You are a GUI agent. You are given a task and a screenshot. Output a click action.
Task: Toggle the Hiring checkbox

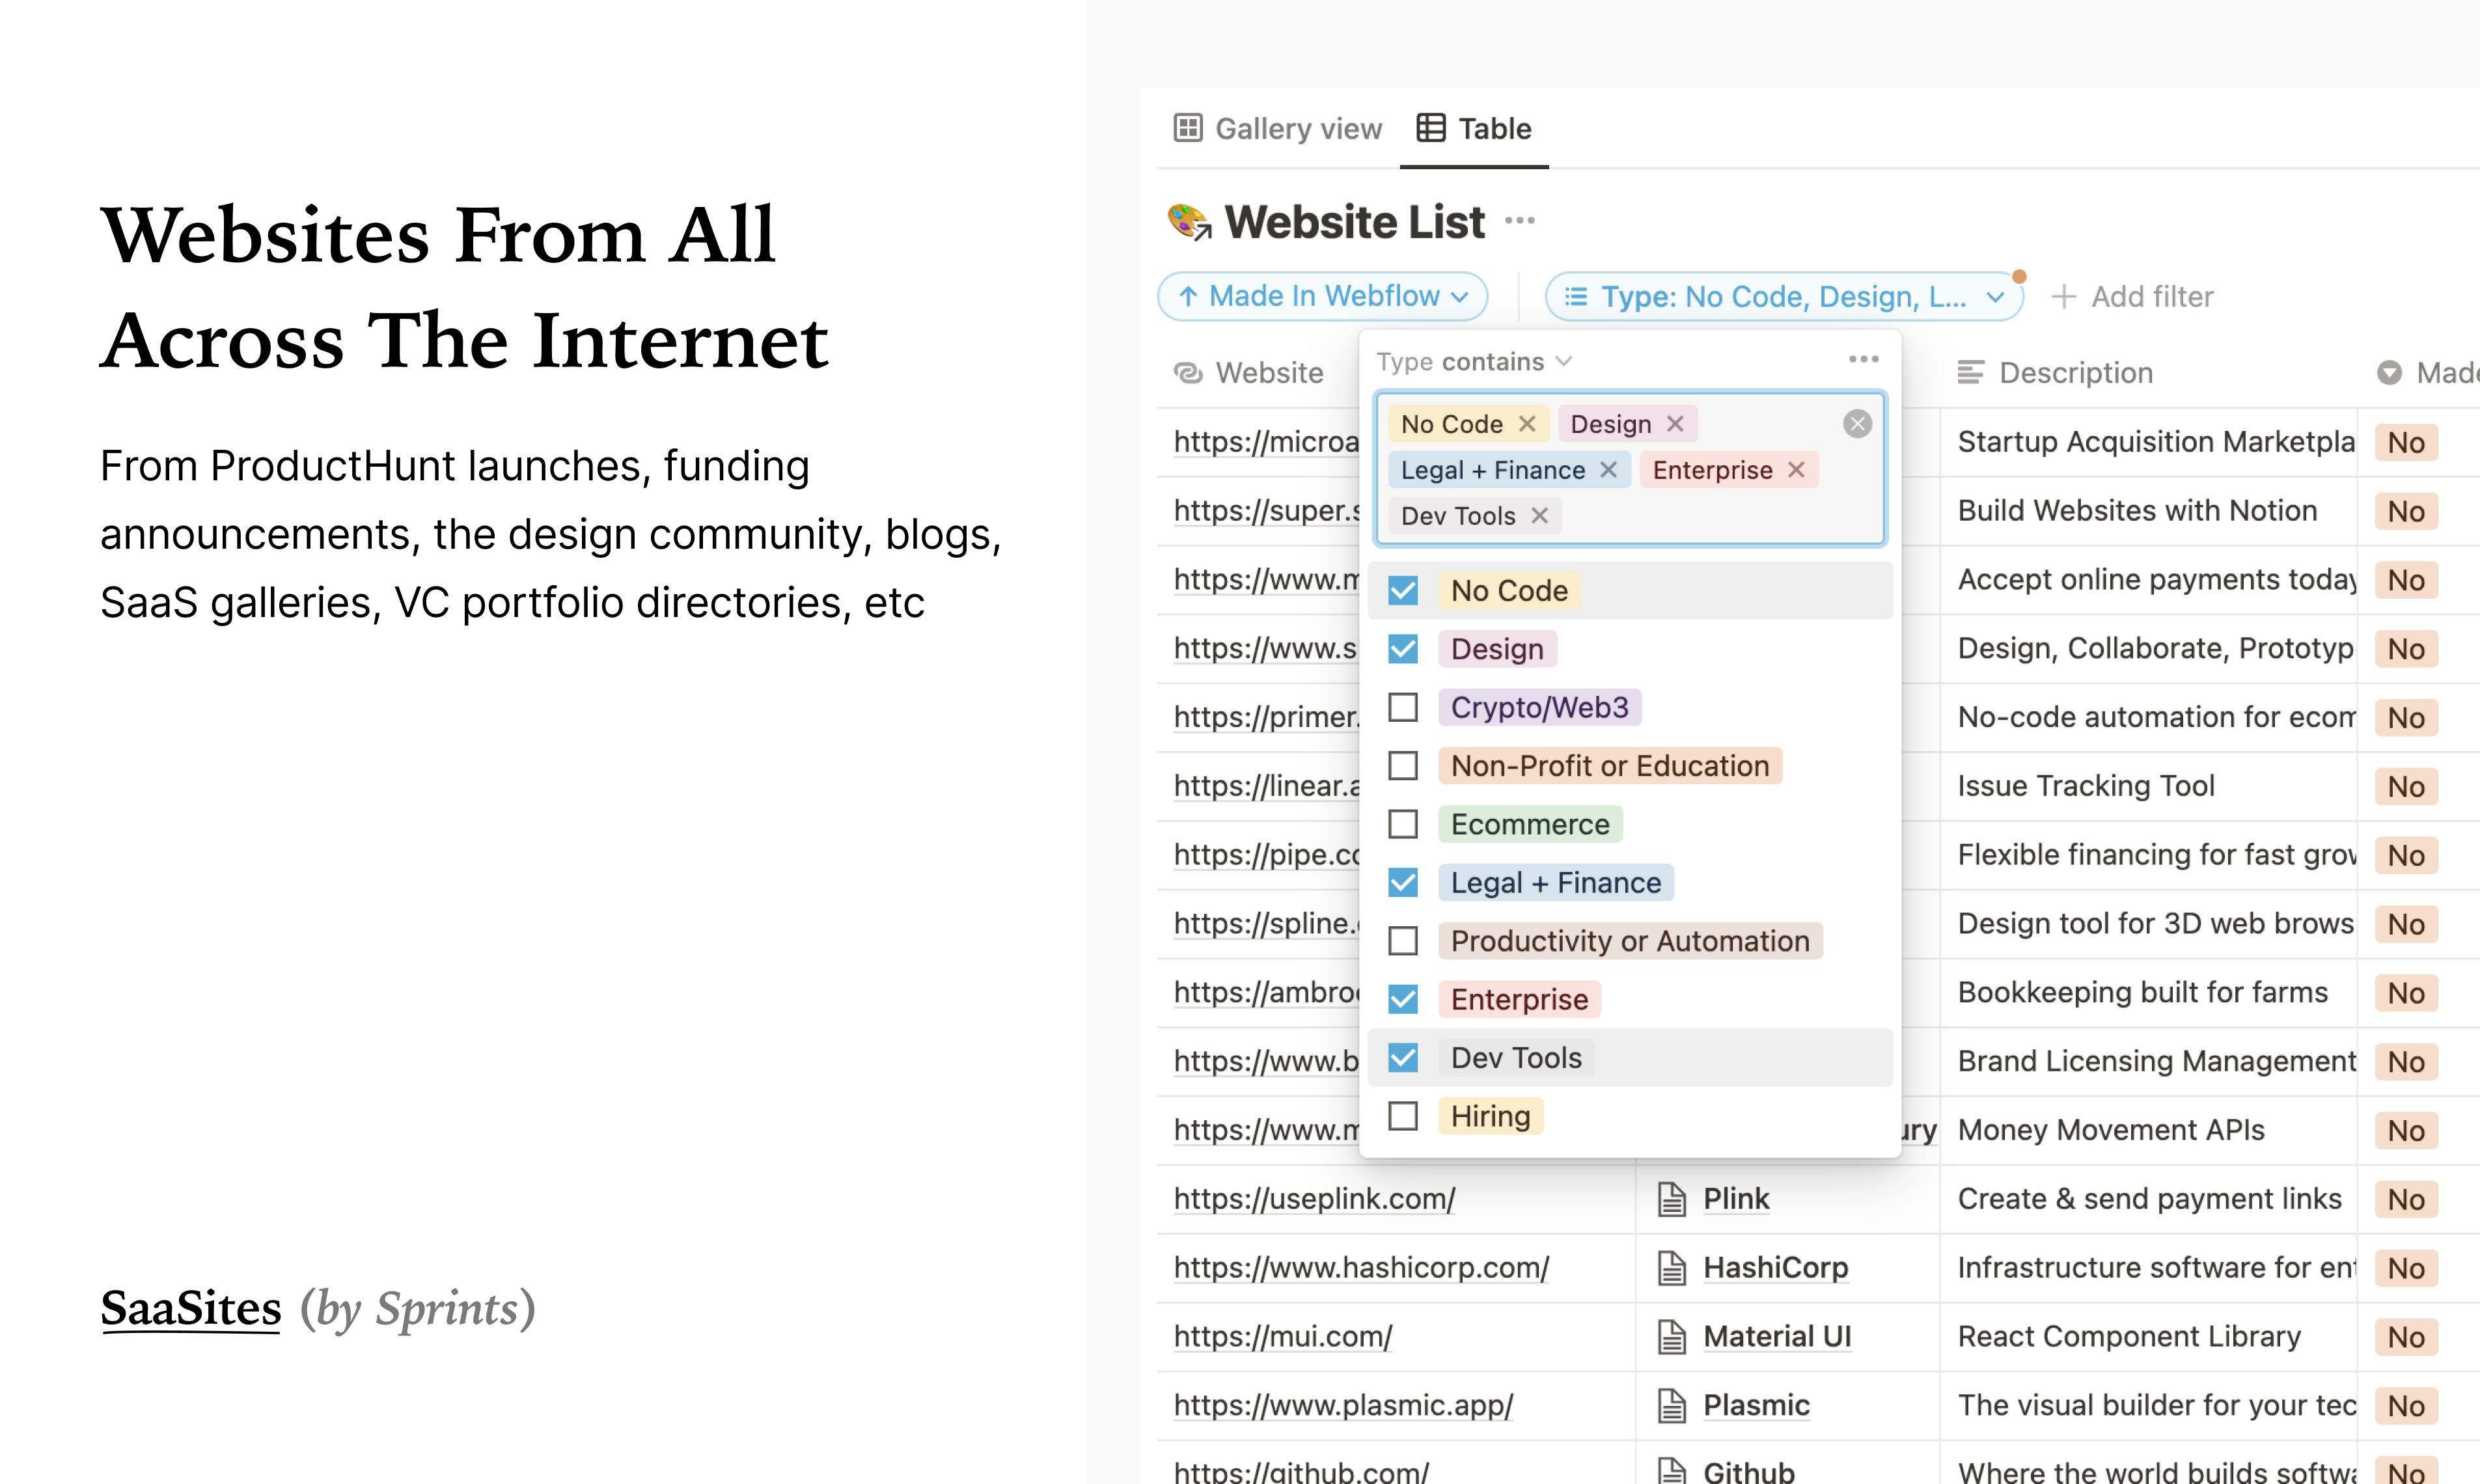1404,1116
